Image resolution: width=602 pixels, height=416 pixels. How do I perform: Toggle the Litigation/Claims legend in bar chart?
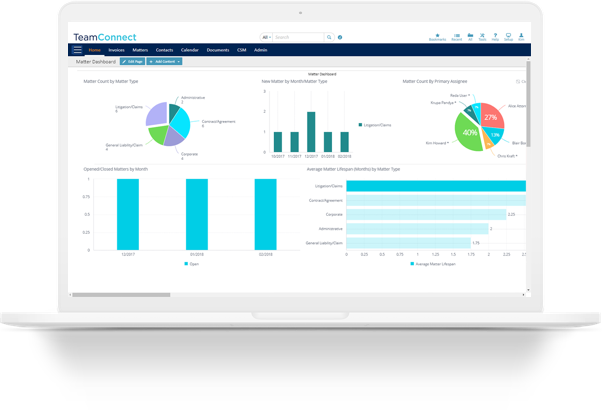point(375,125)
